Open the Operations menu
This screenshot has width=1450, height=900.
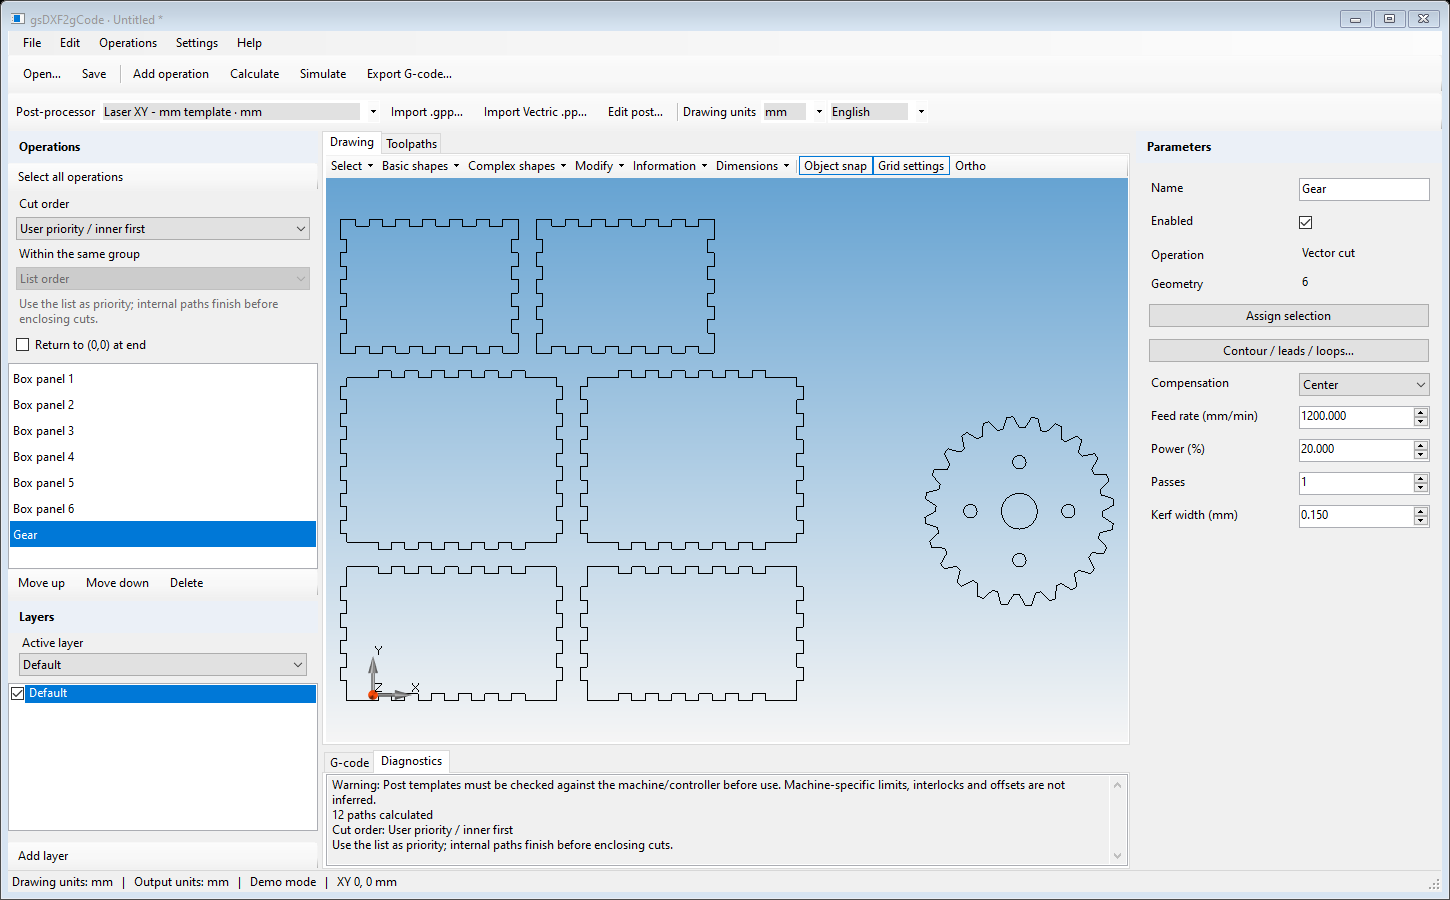(x=128, y=43)
